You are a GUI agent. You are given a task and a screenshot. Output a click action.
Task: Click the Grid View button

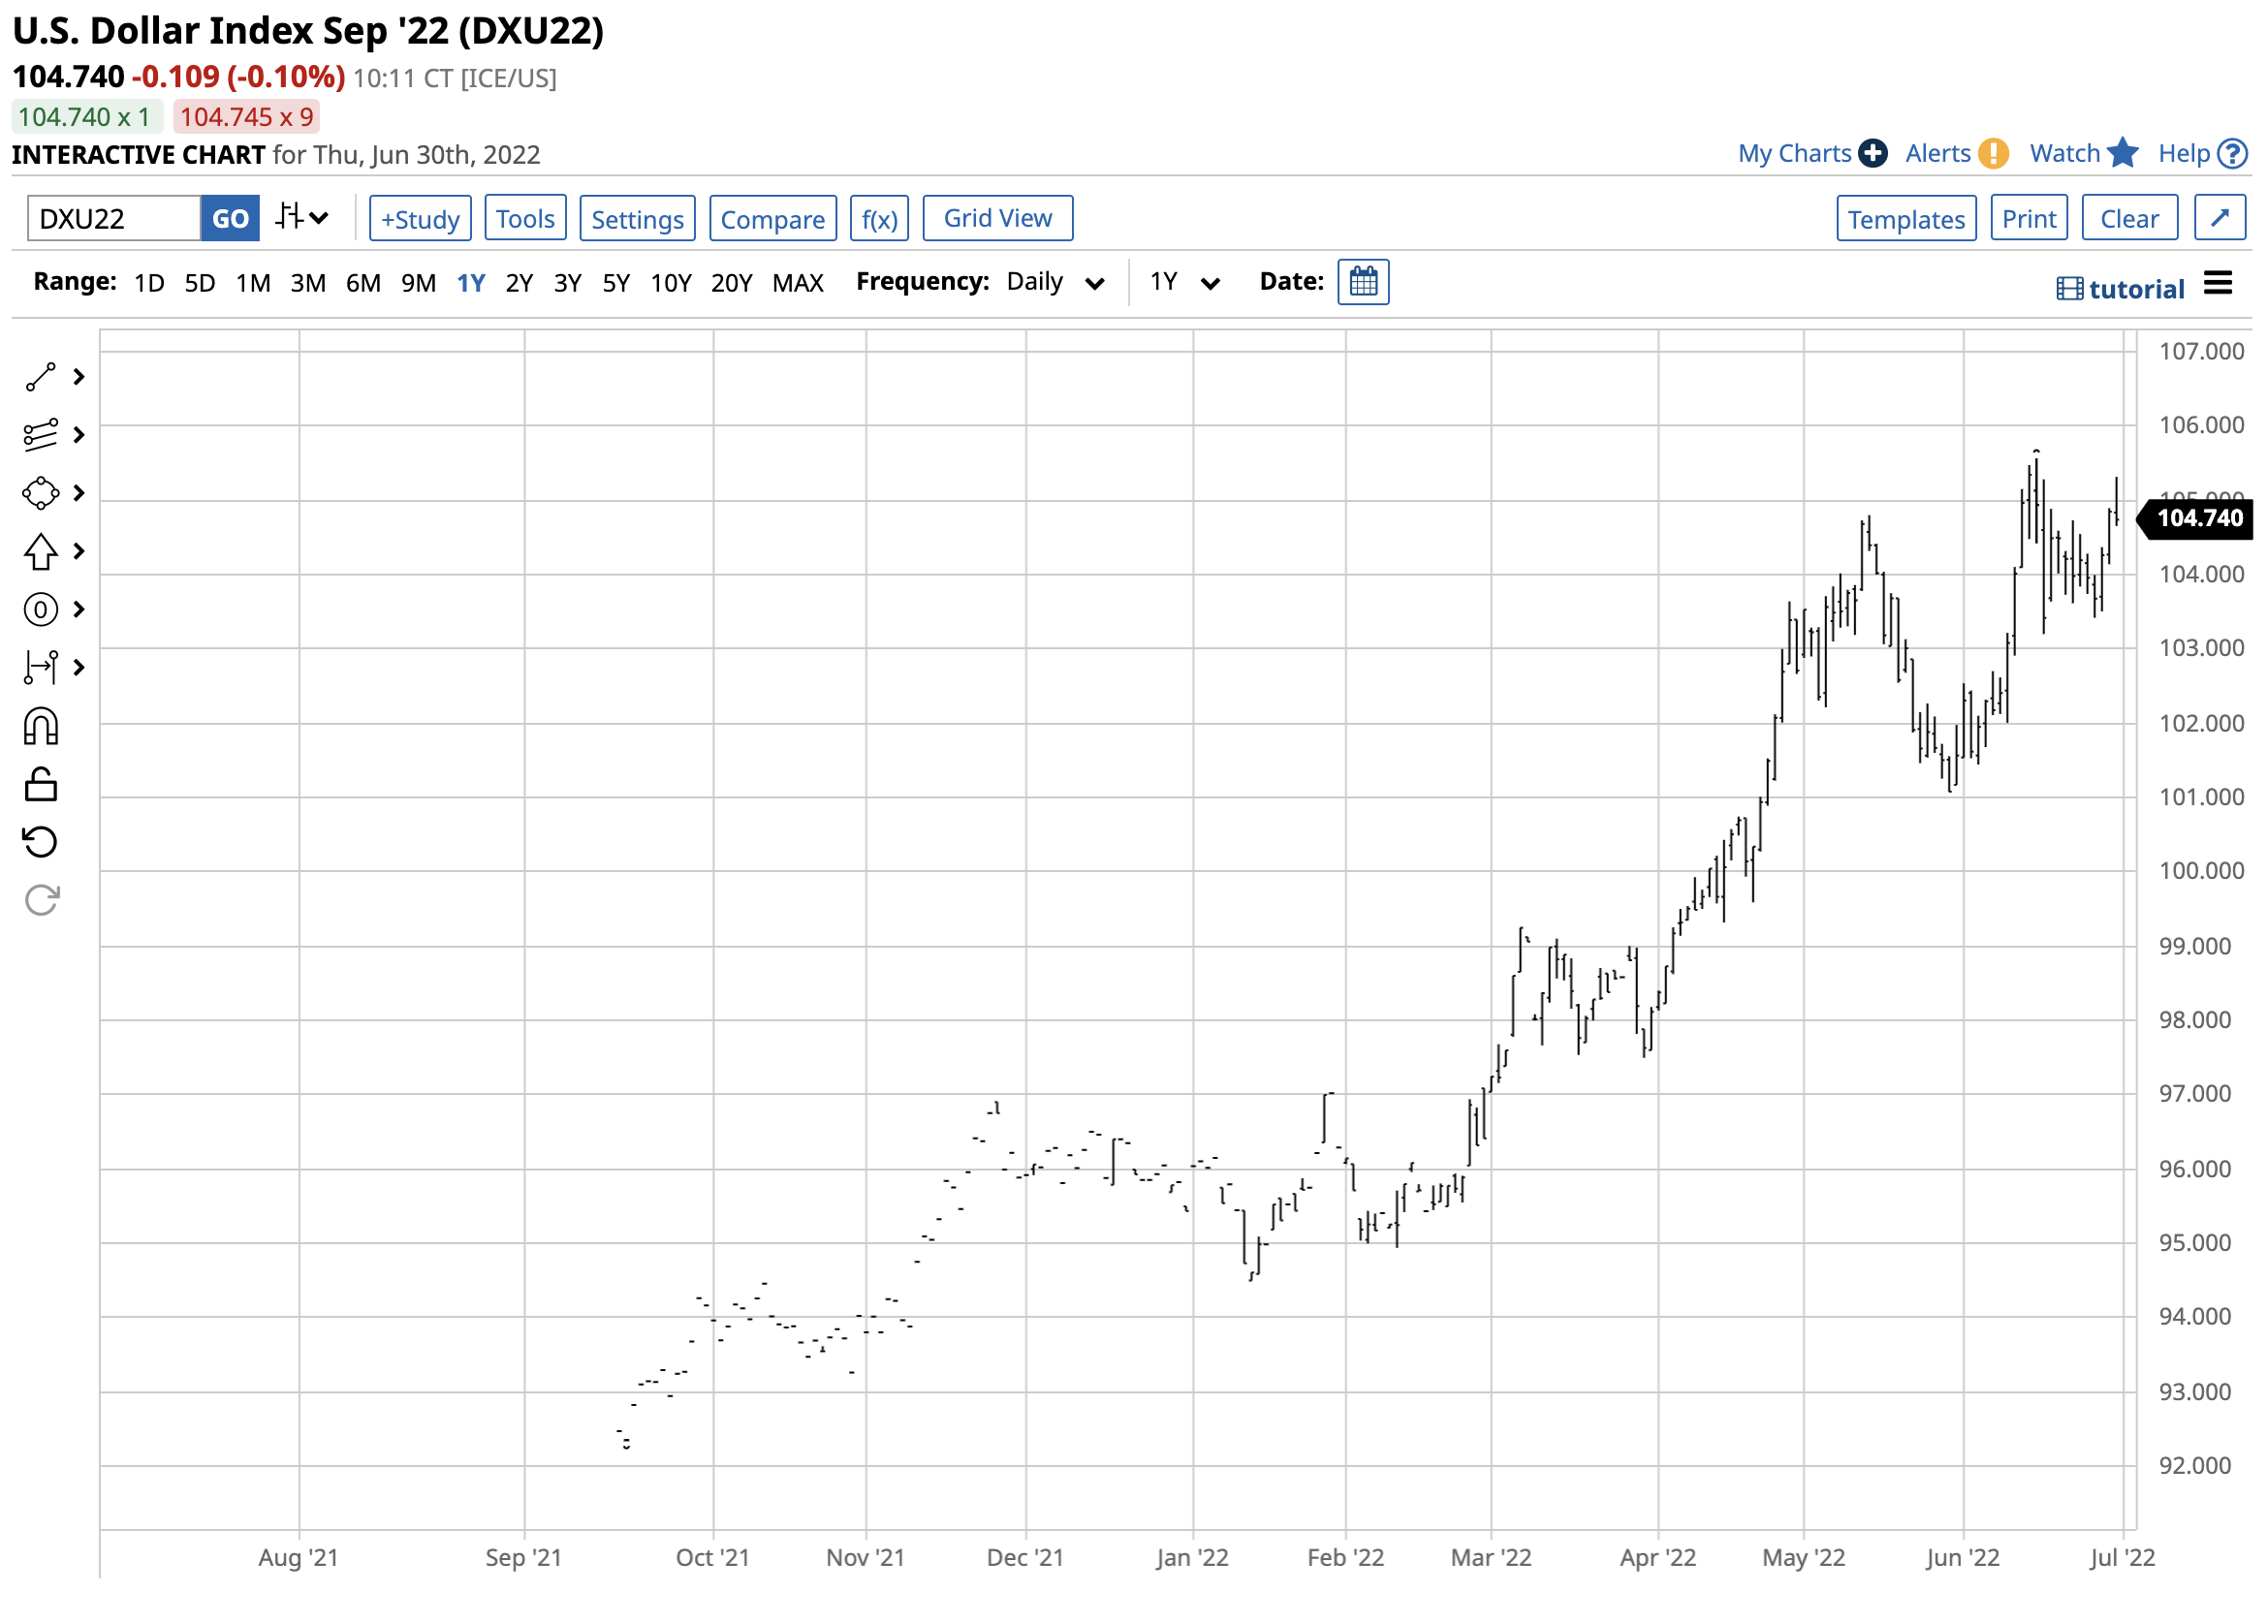(997, 218)
